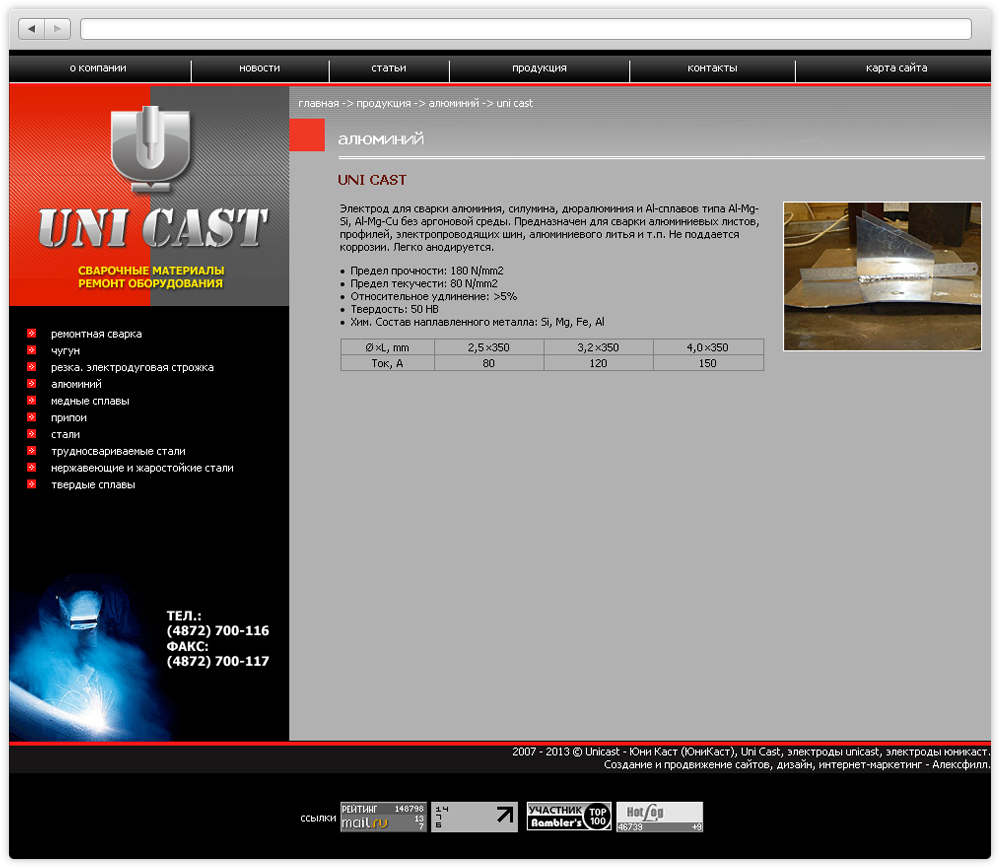
Task: Click the '4,0×350' table cell
Action: pos(708,348)
